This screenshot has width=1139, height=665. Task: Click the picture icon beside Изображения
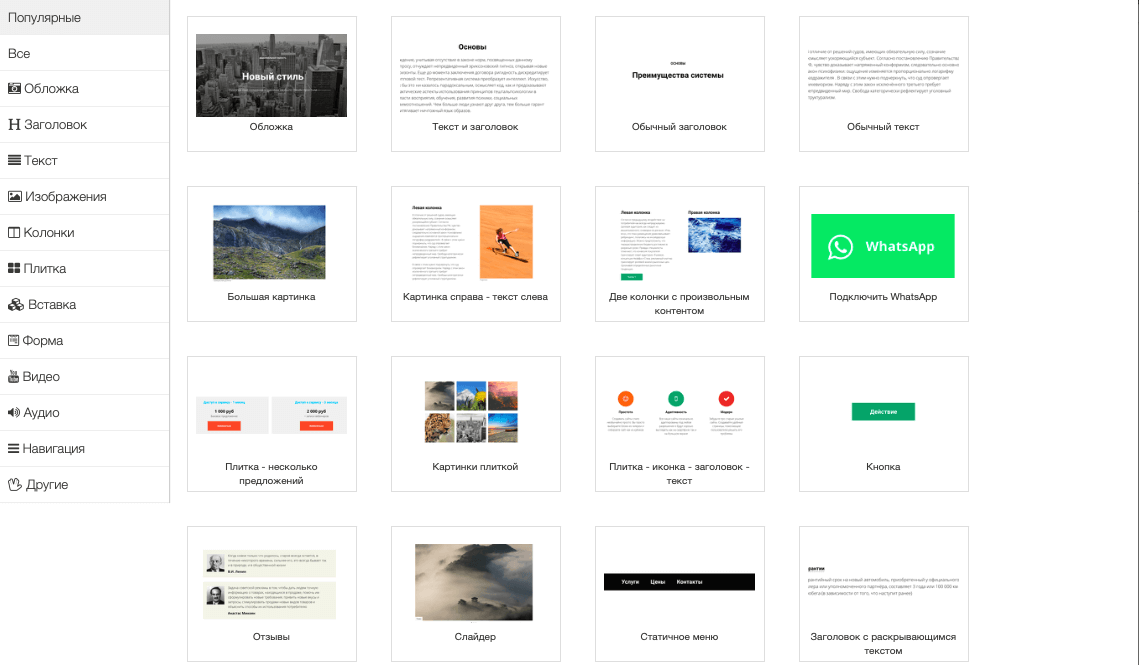click(15, 196)
